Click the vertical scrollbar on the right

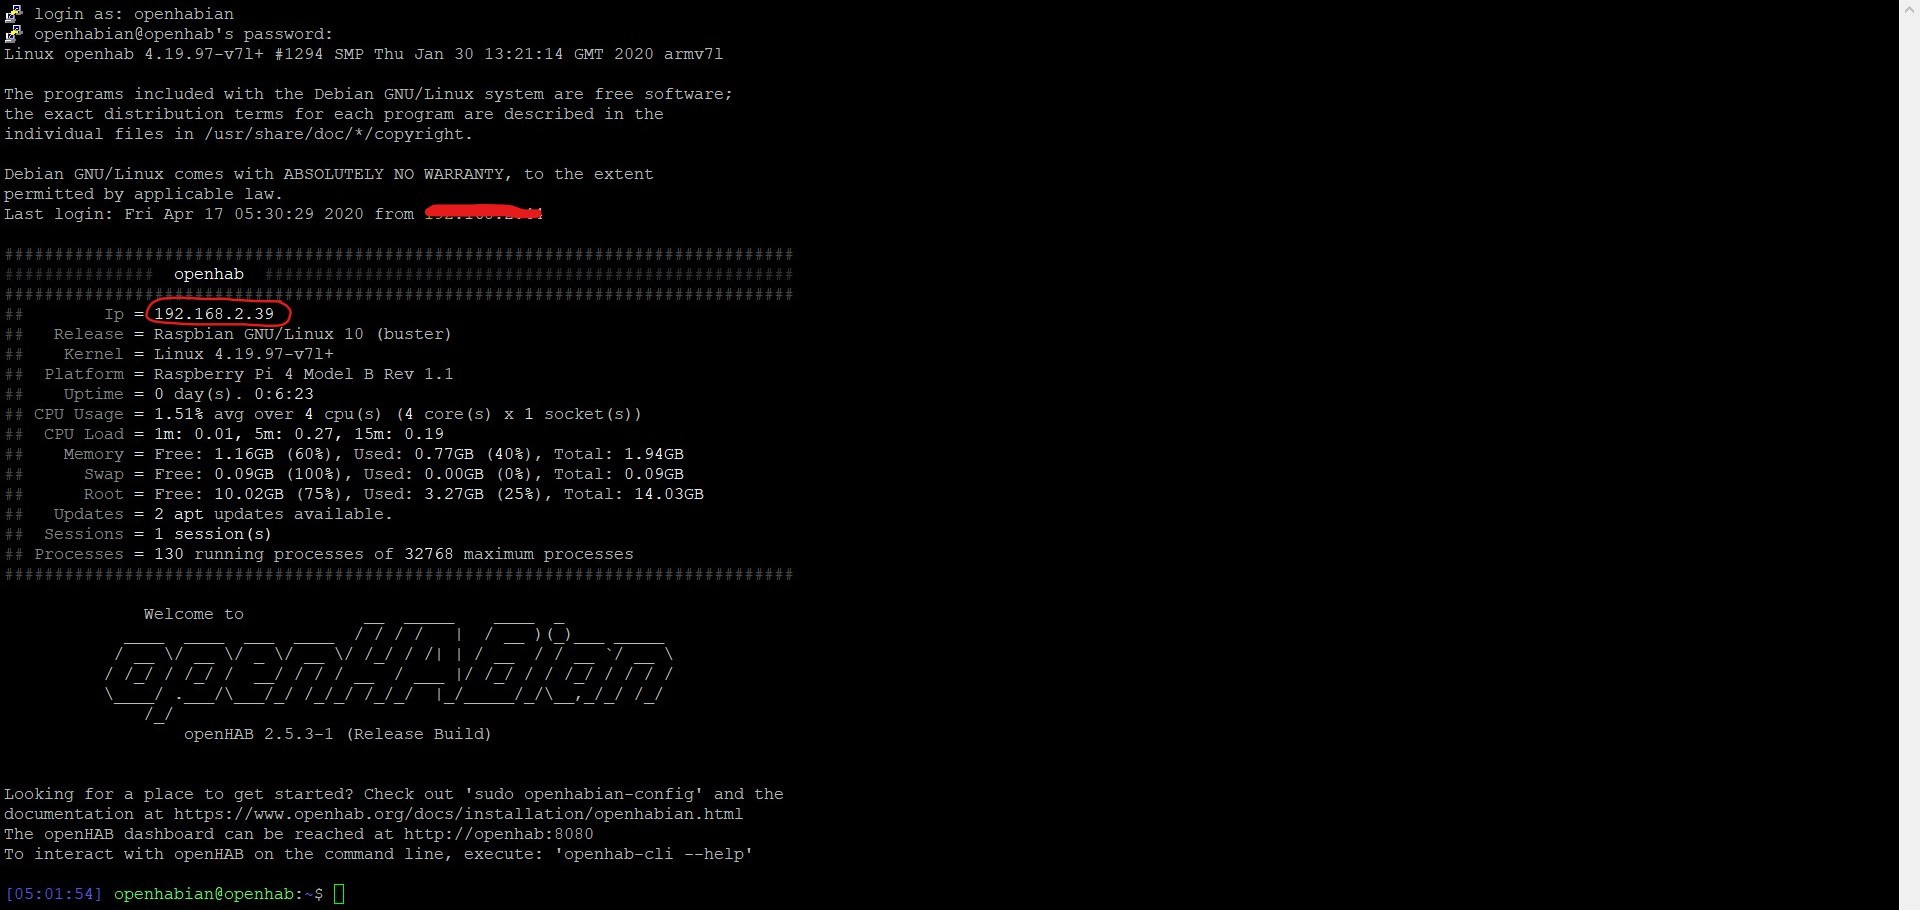click(1909, 455)
